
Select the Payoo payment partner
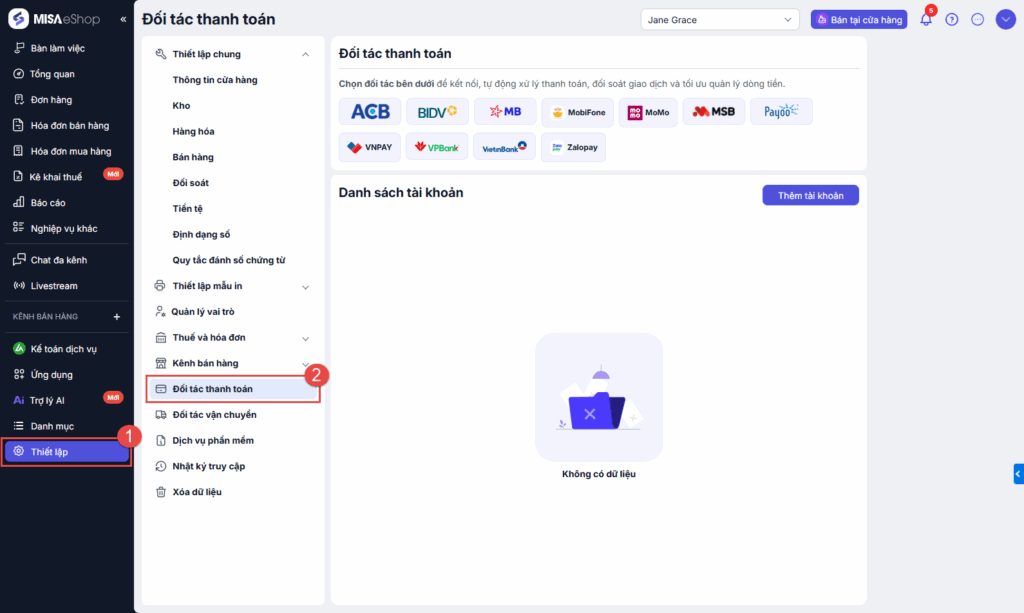[x=781, y=112]
